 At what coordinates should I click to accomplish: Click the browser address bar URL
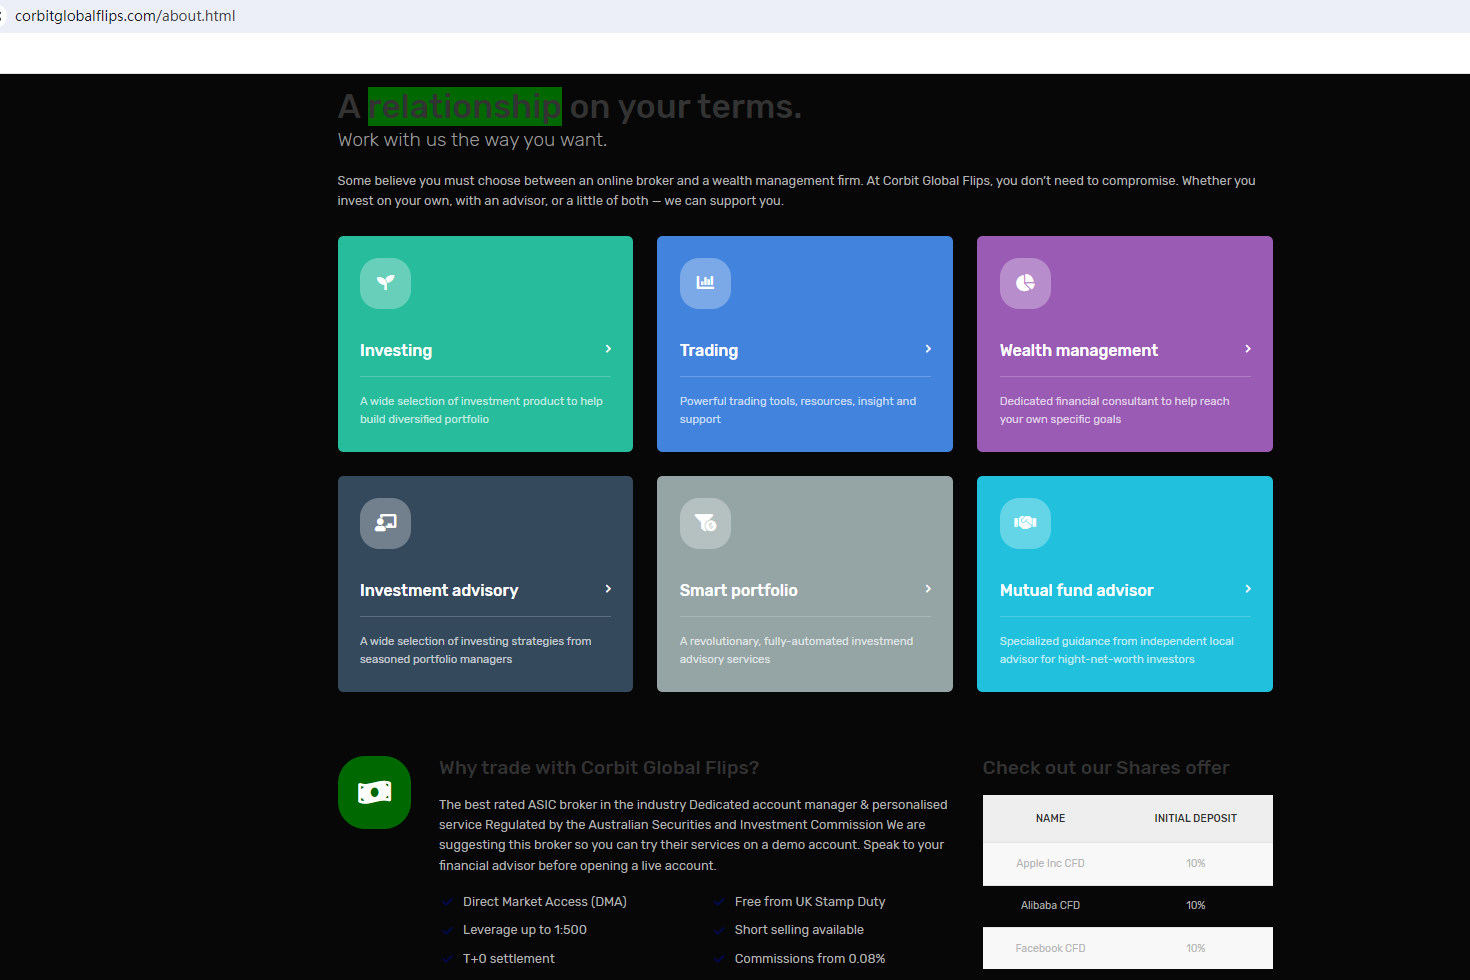[125, 16]
